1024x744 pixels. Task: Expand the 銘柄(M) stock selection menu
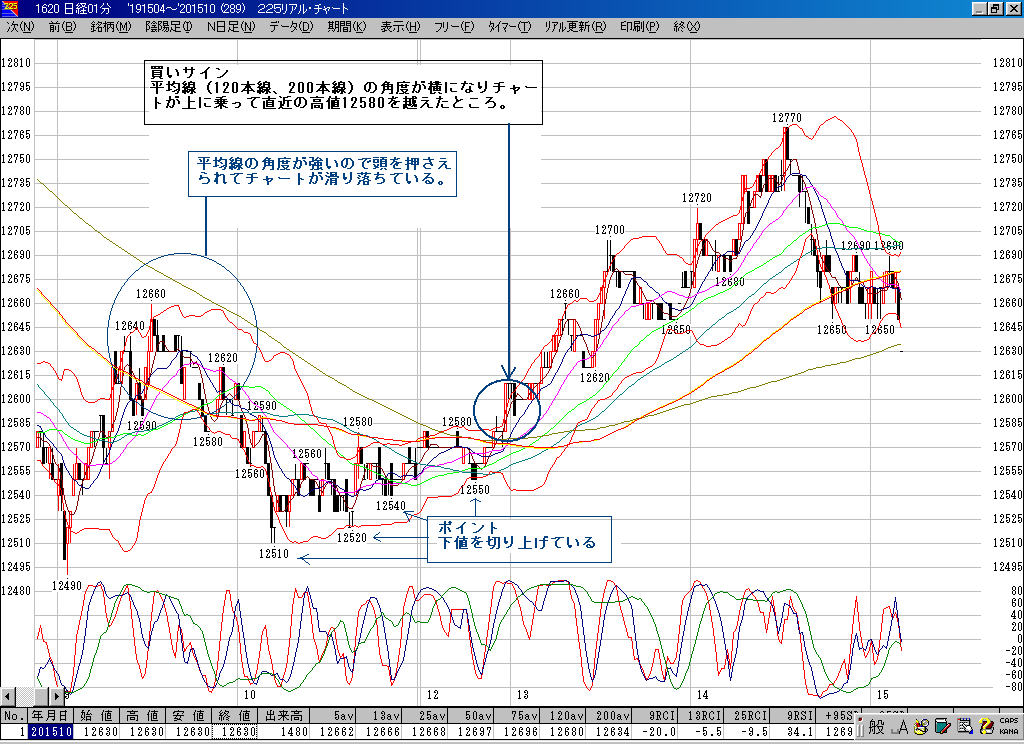coord(110,27)
